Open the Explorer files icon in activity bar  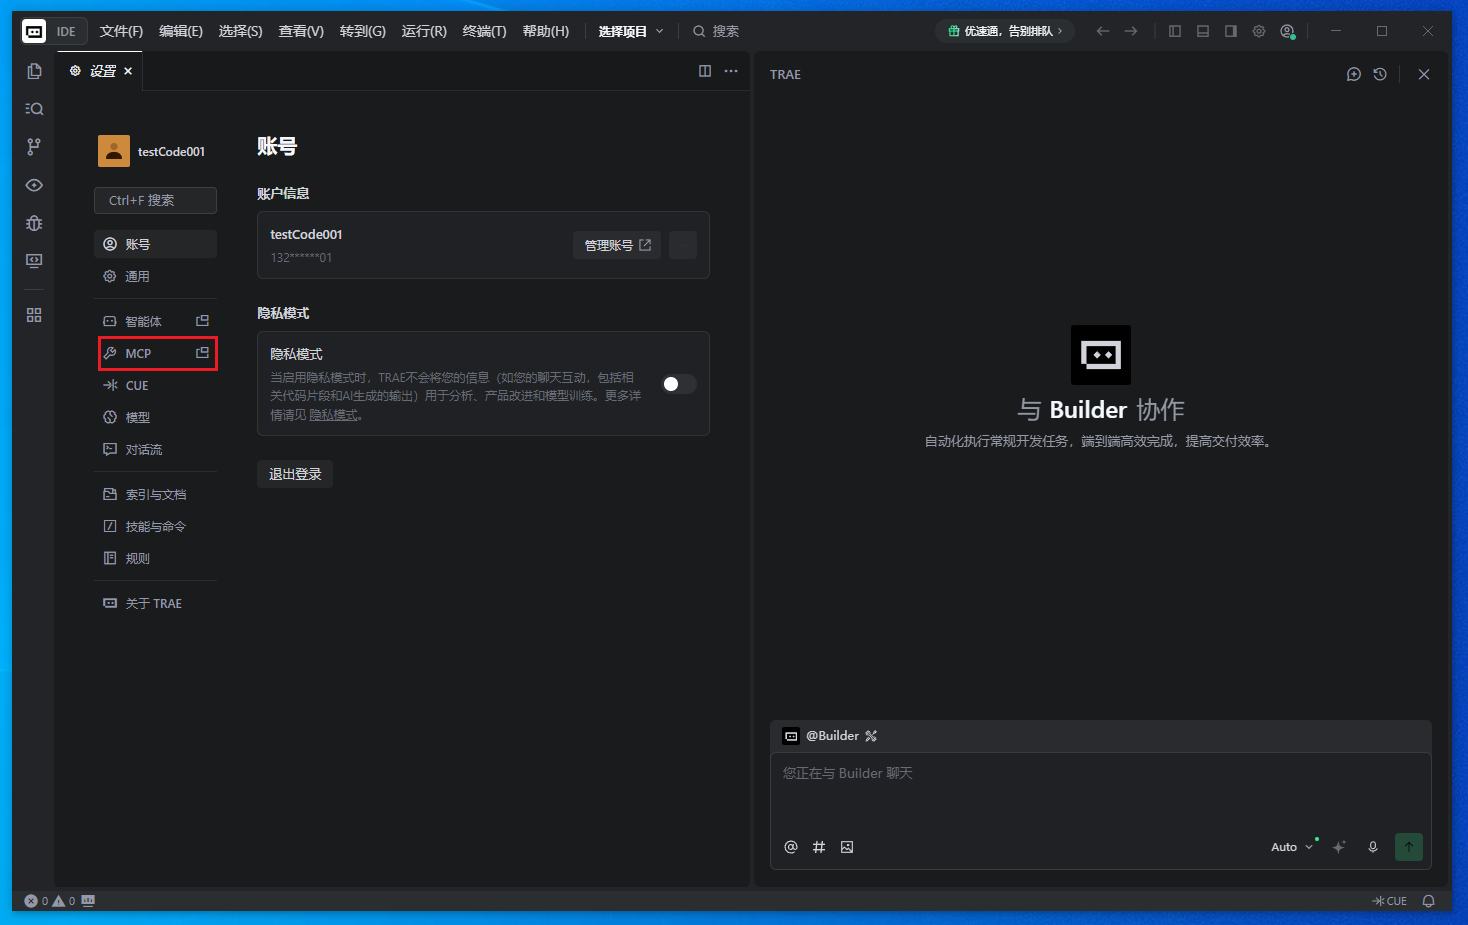(34, 71)
